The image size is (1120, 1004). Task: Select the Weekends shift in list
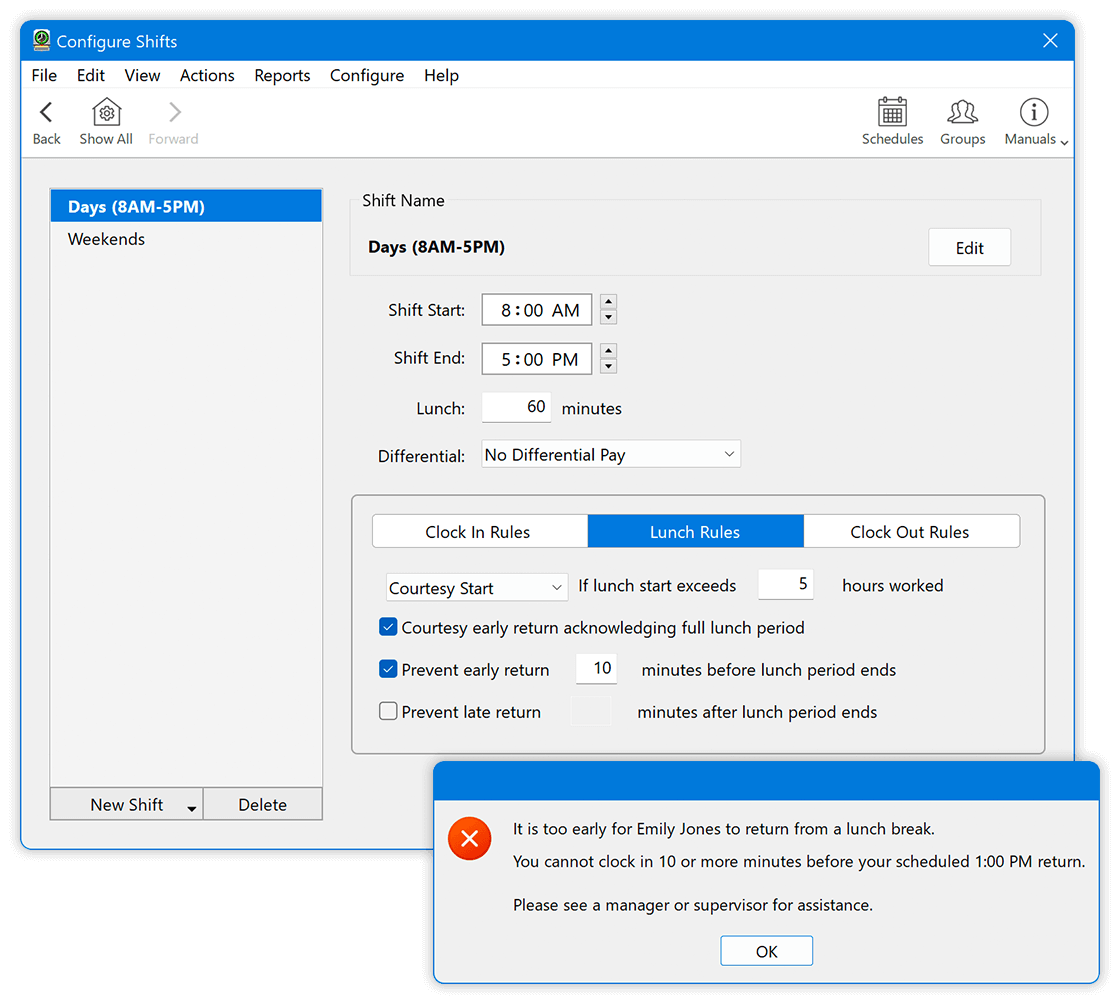pos(186,239)
